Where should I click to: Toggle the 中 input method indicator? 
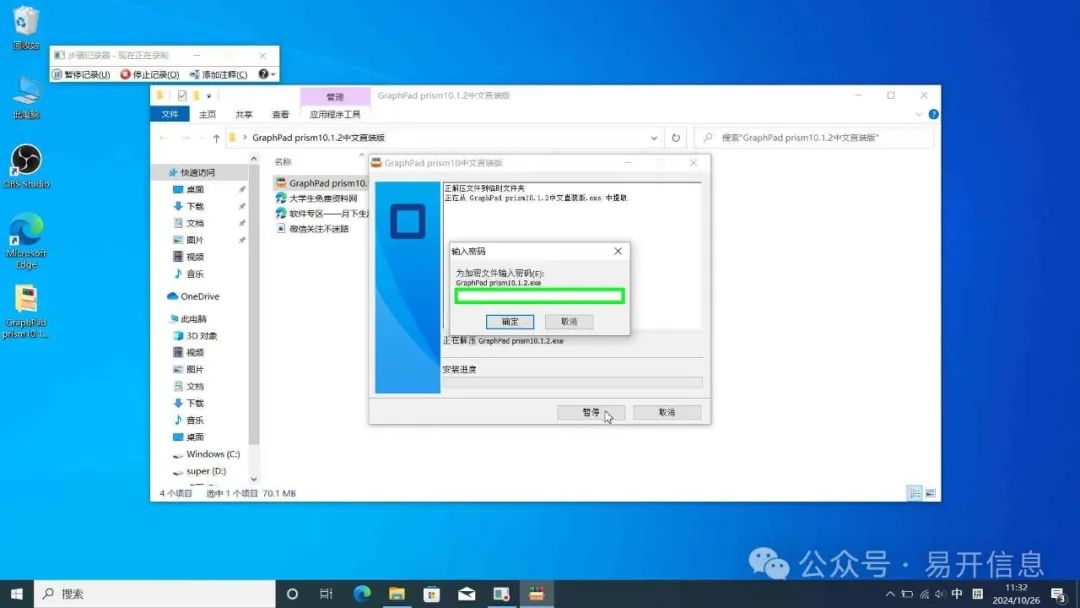pos(957,594)
